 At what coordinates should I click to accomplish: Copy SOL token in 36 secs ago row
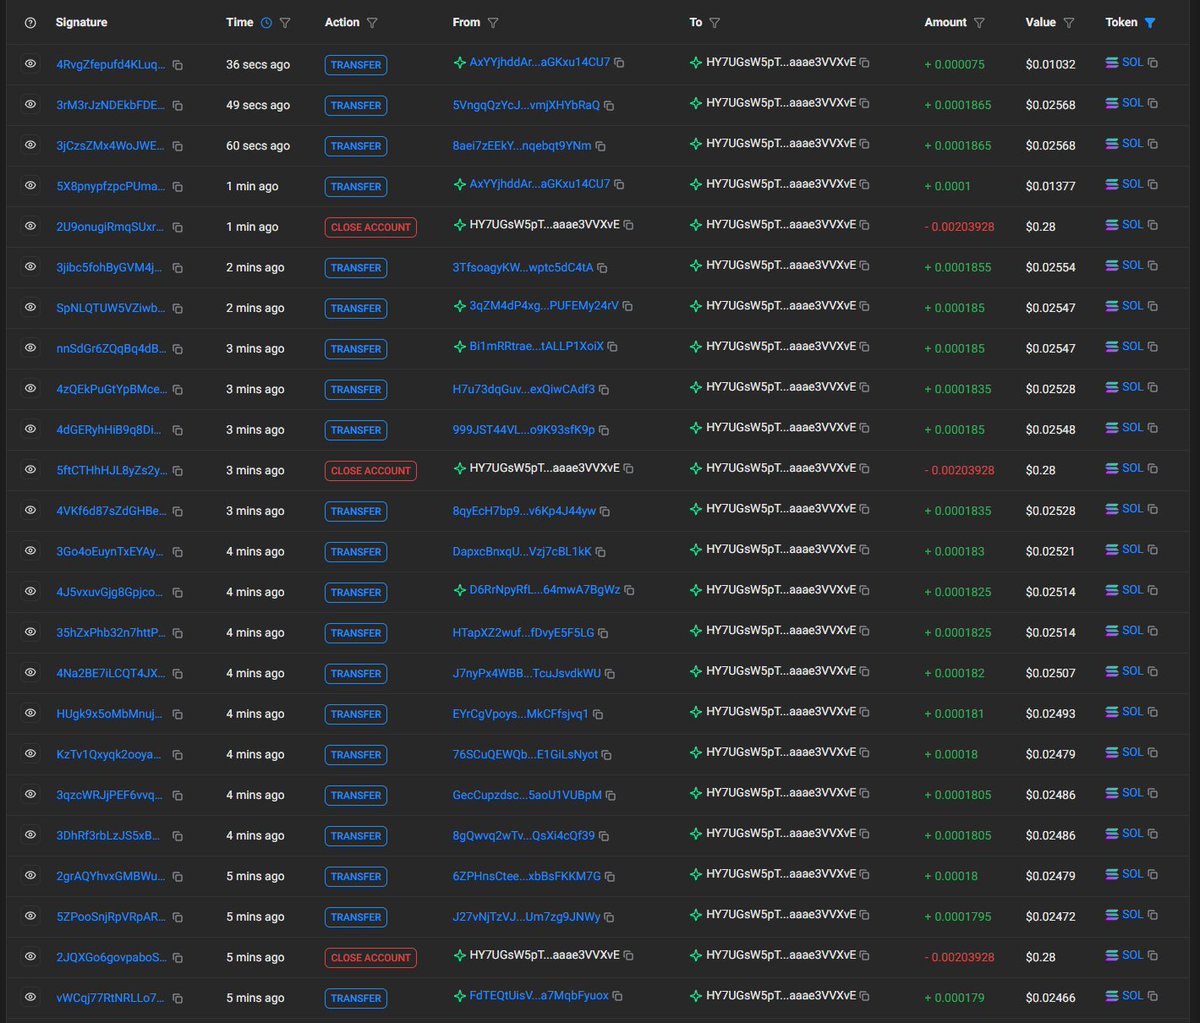[1153, 63]
